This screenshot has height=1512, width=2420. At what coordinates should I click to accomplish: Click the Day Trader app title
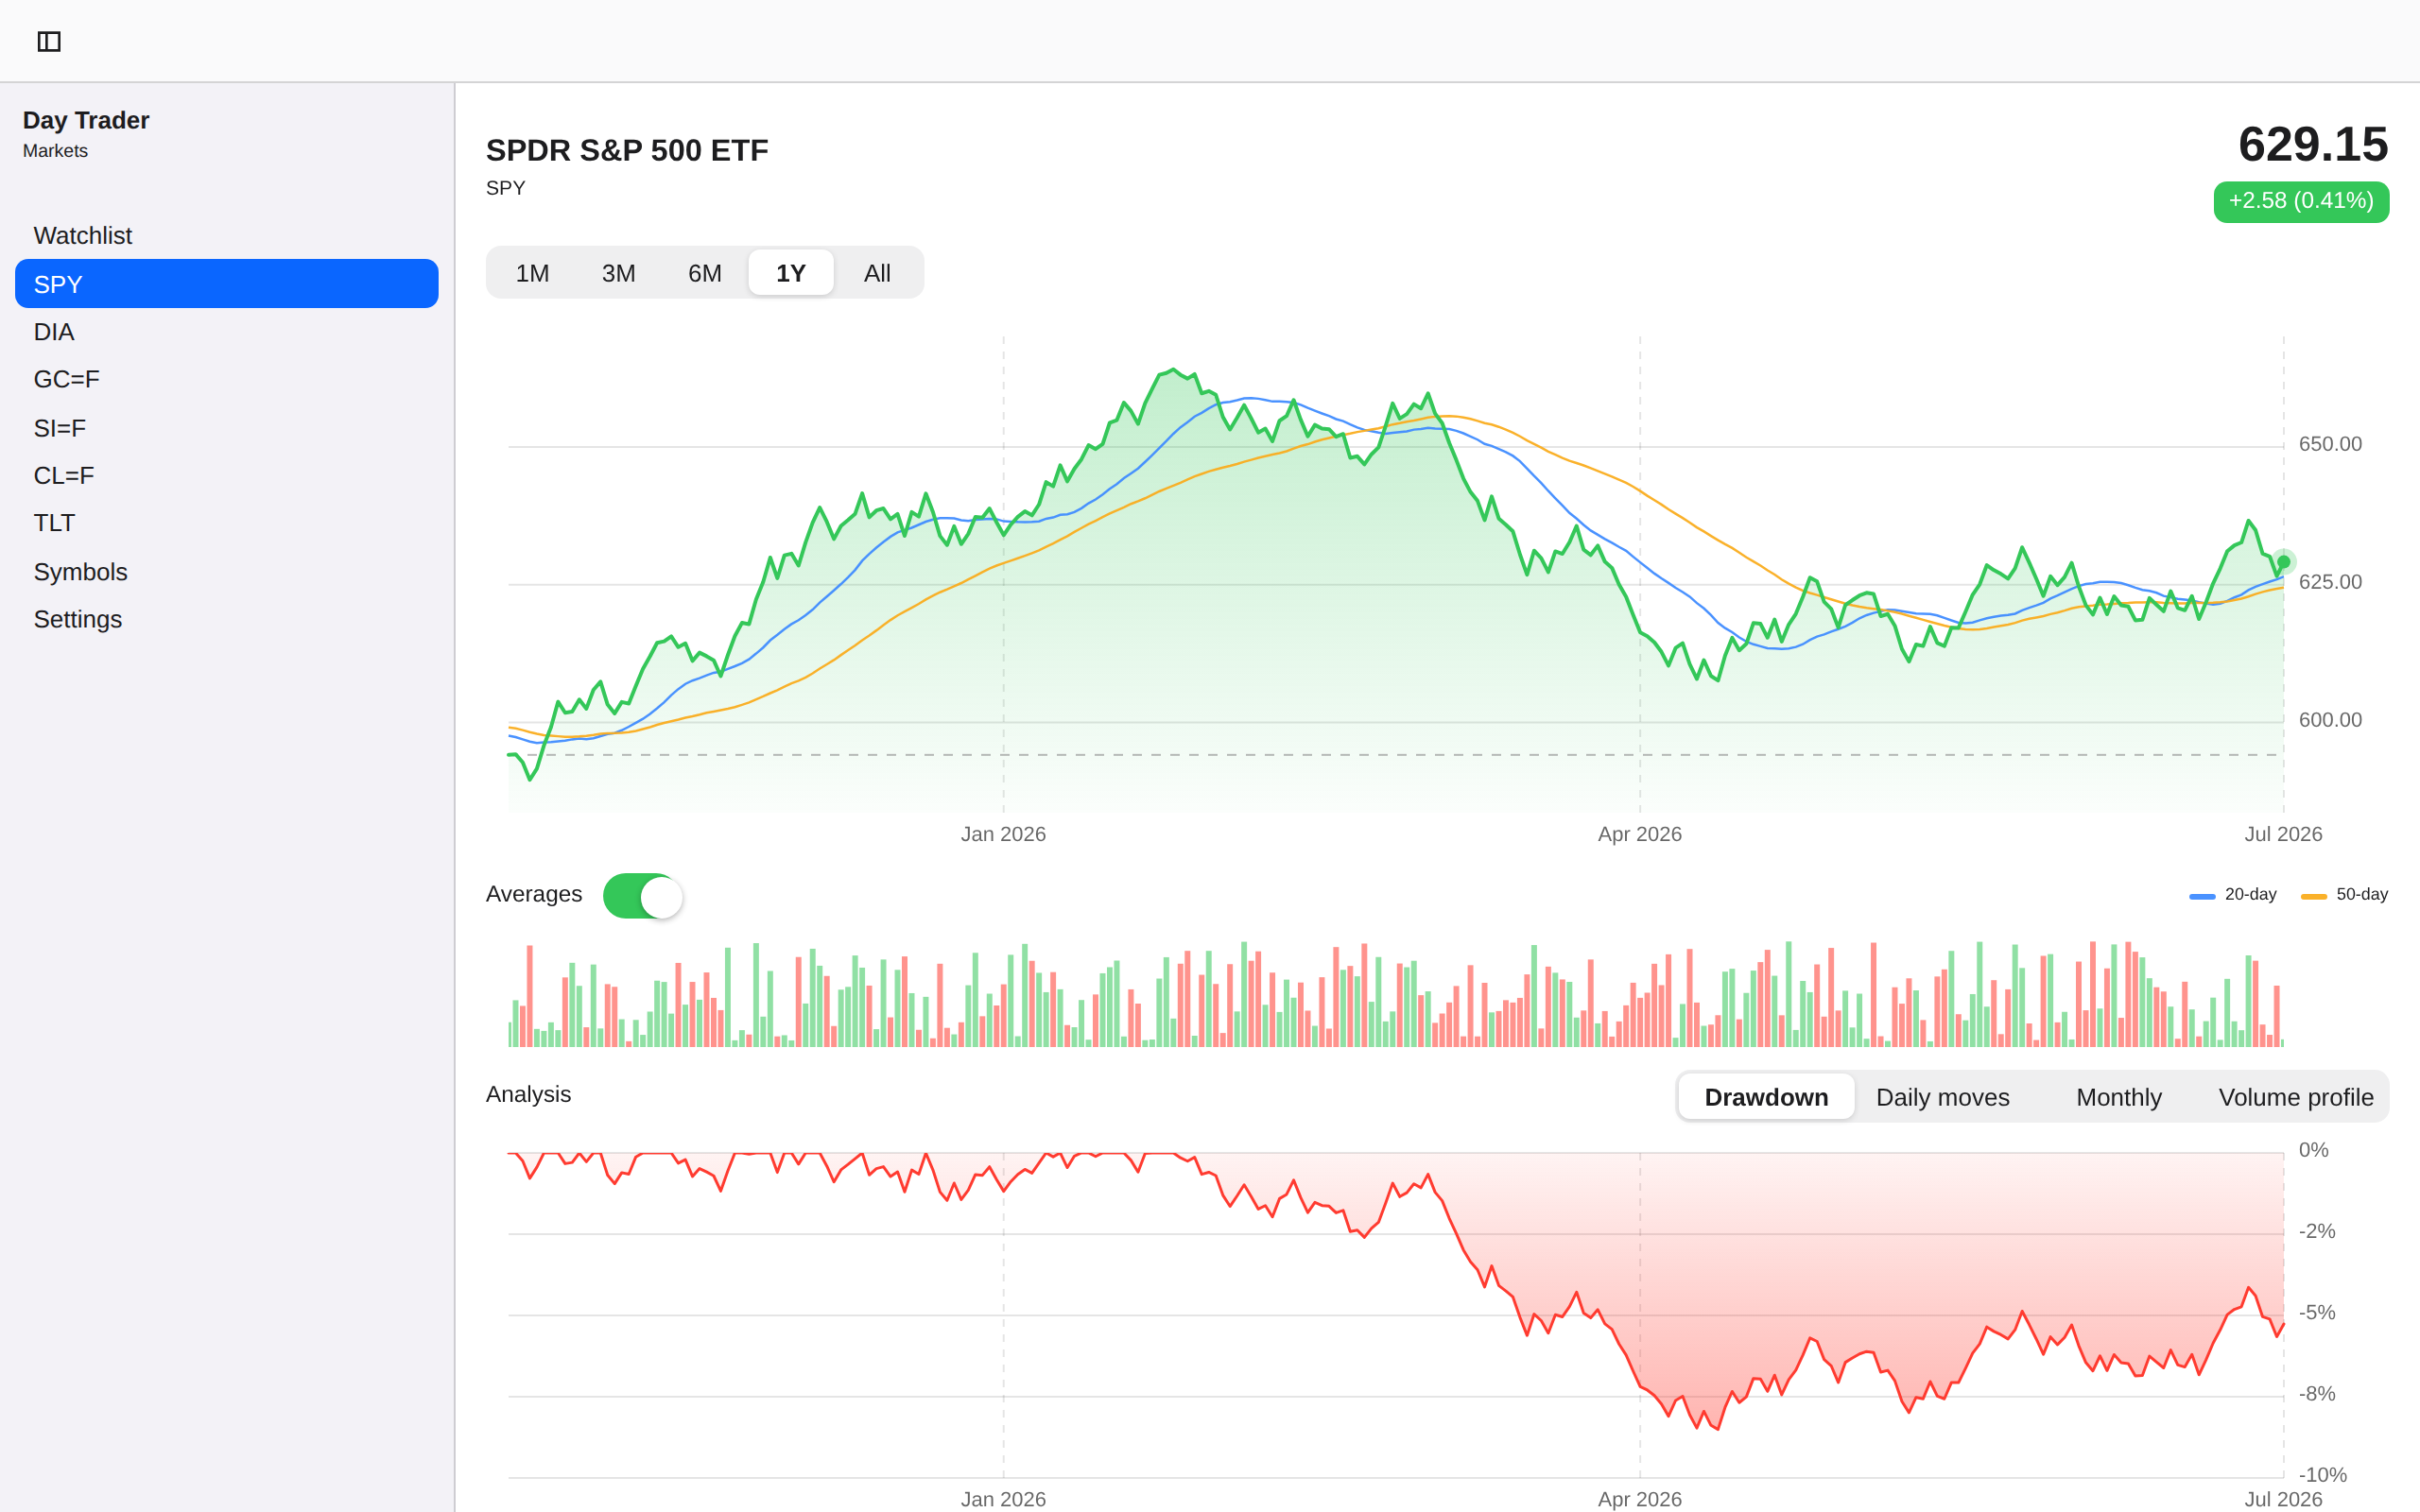click(x=86, y=120)
